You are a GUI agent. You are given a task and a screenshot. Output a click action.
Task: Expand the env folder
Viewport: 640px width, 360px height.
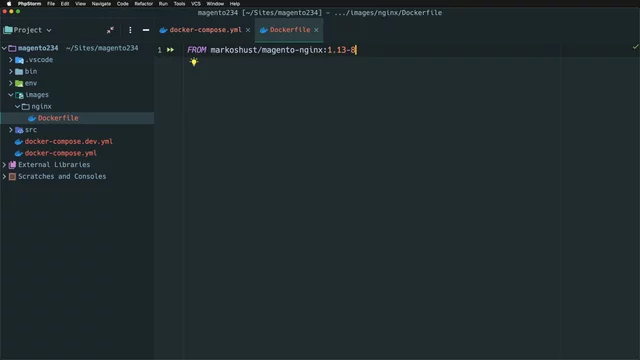pos(11,83)
